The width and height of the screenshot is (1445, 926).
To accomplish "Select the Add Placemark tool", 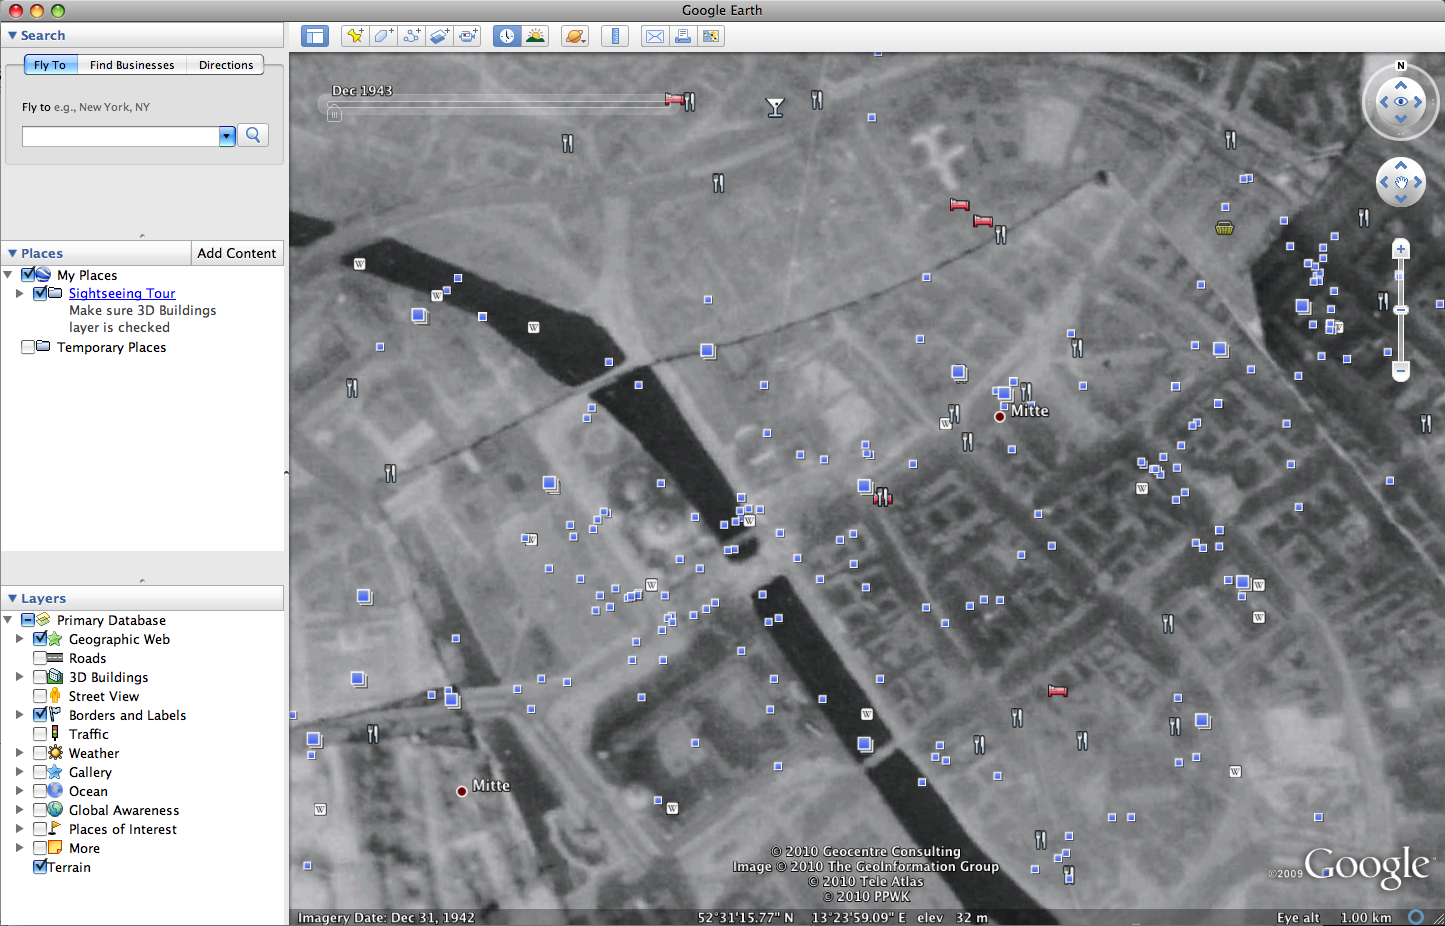I will [355, 36].
